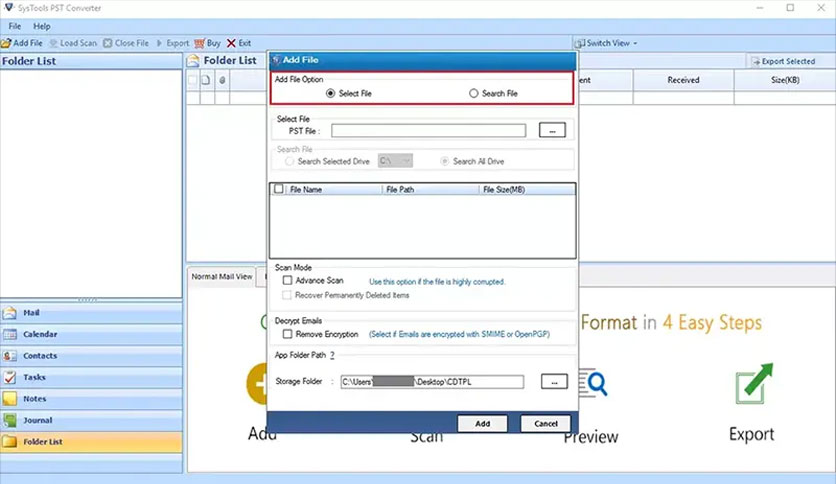
Task: Click the Export Selected icon button
Action: (755, 62)
